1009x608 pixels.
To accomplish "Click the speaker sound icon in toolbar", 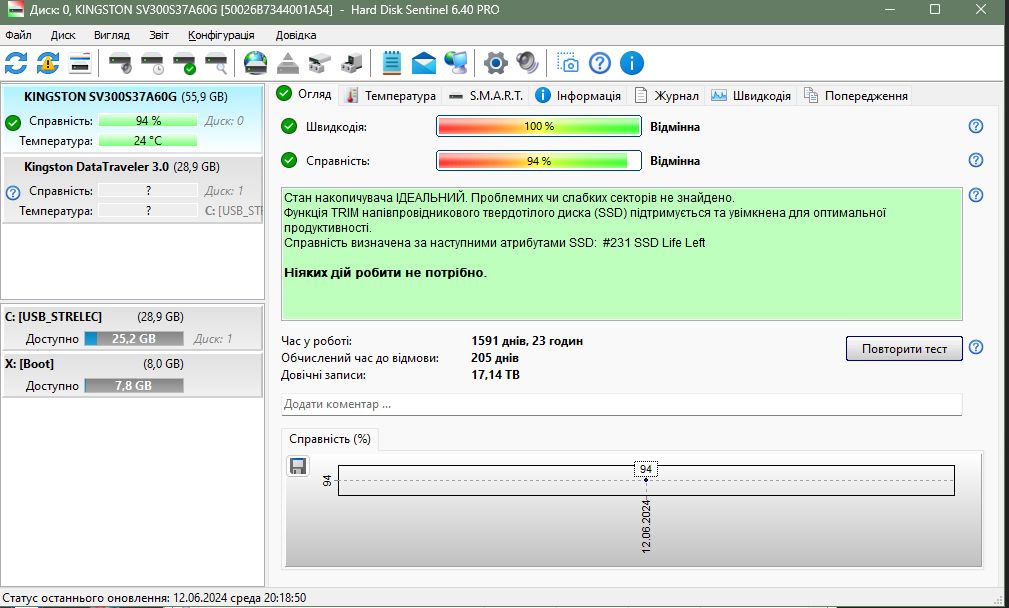I will [527, 63].
